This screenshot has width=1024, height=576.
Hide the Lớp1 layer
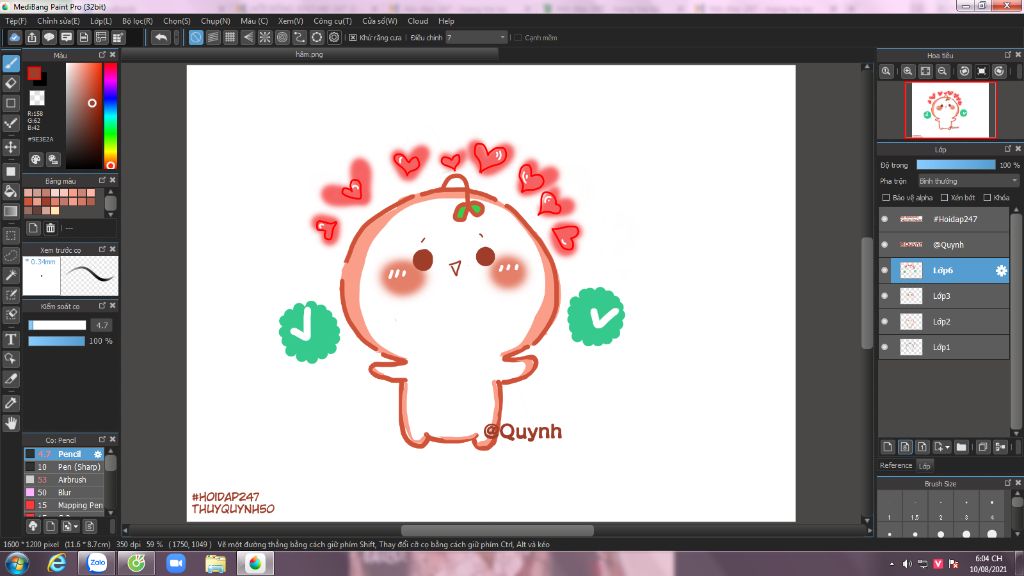click(885, 347)
